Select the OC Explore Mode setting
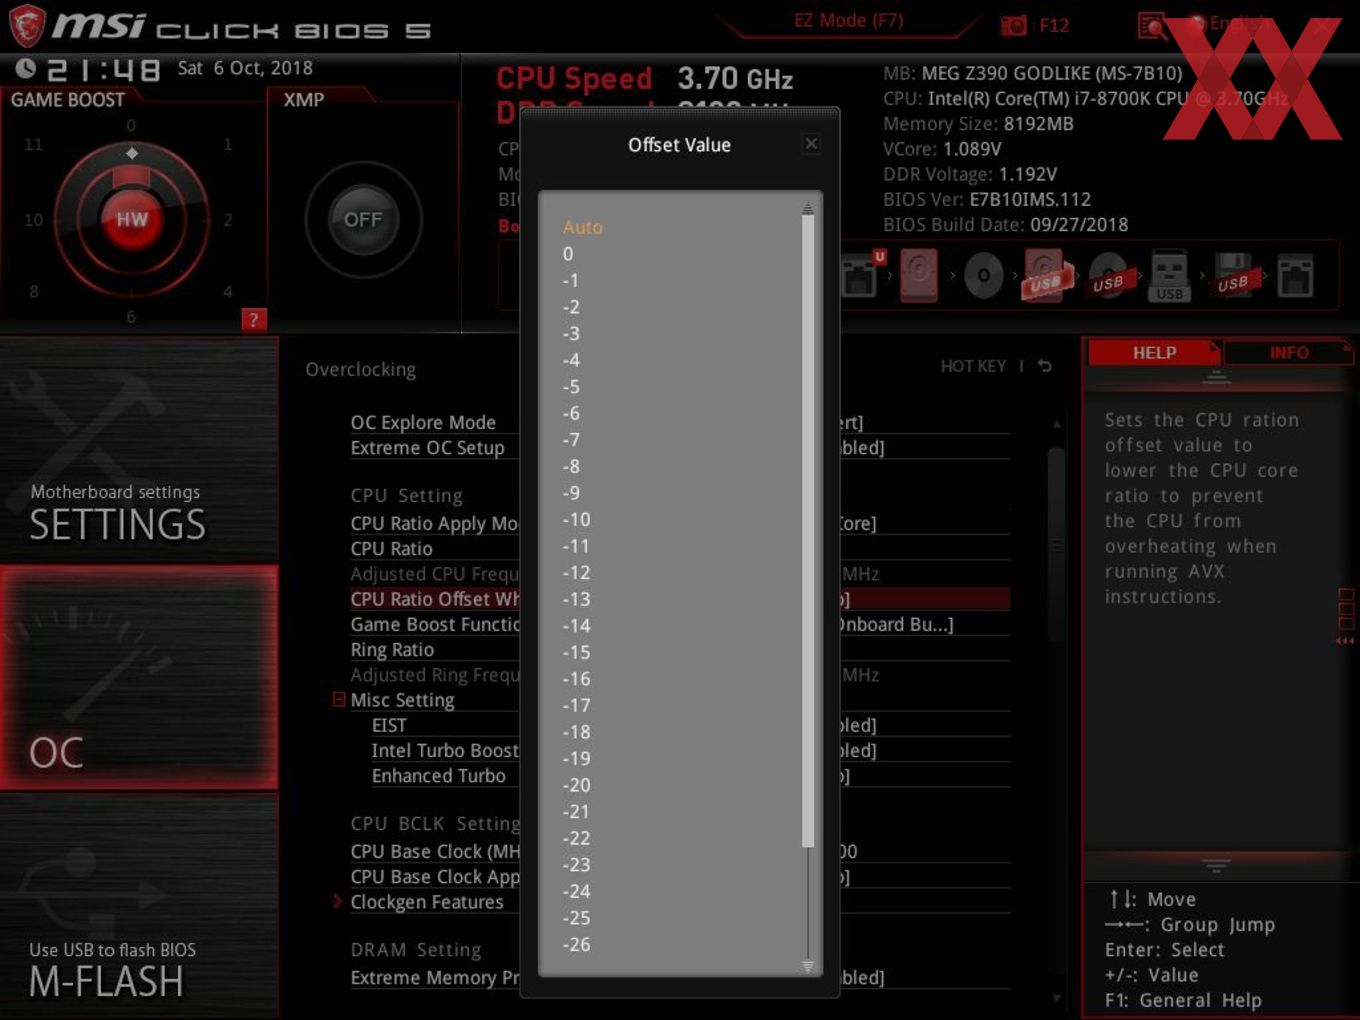Screen dimensions: 1360x1020 click(423, 422)
